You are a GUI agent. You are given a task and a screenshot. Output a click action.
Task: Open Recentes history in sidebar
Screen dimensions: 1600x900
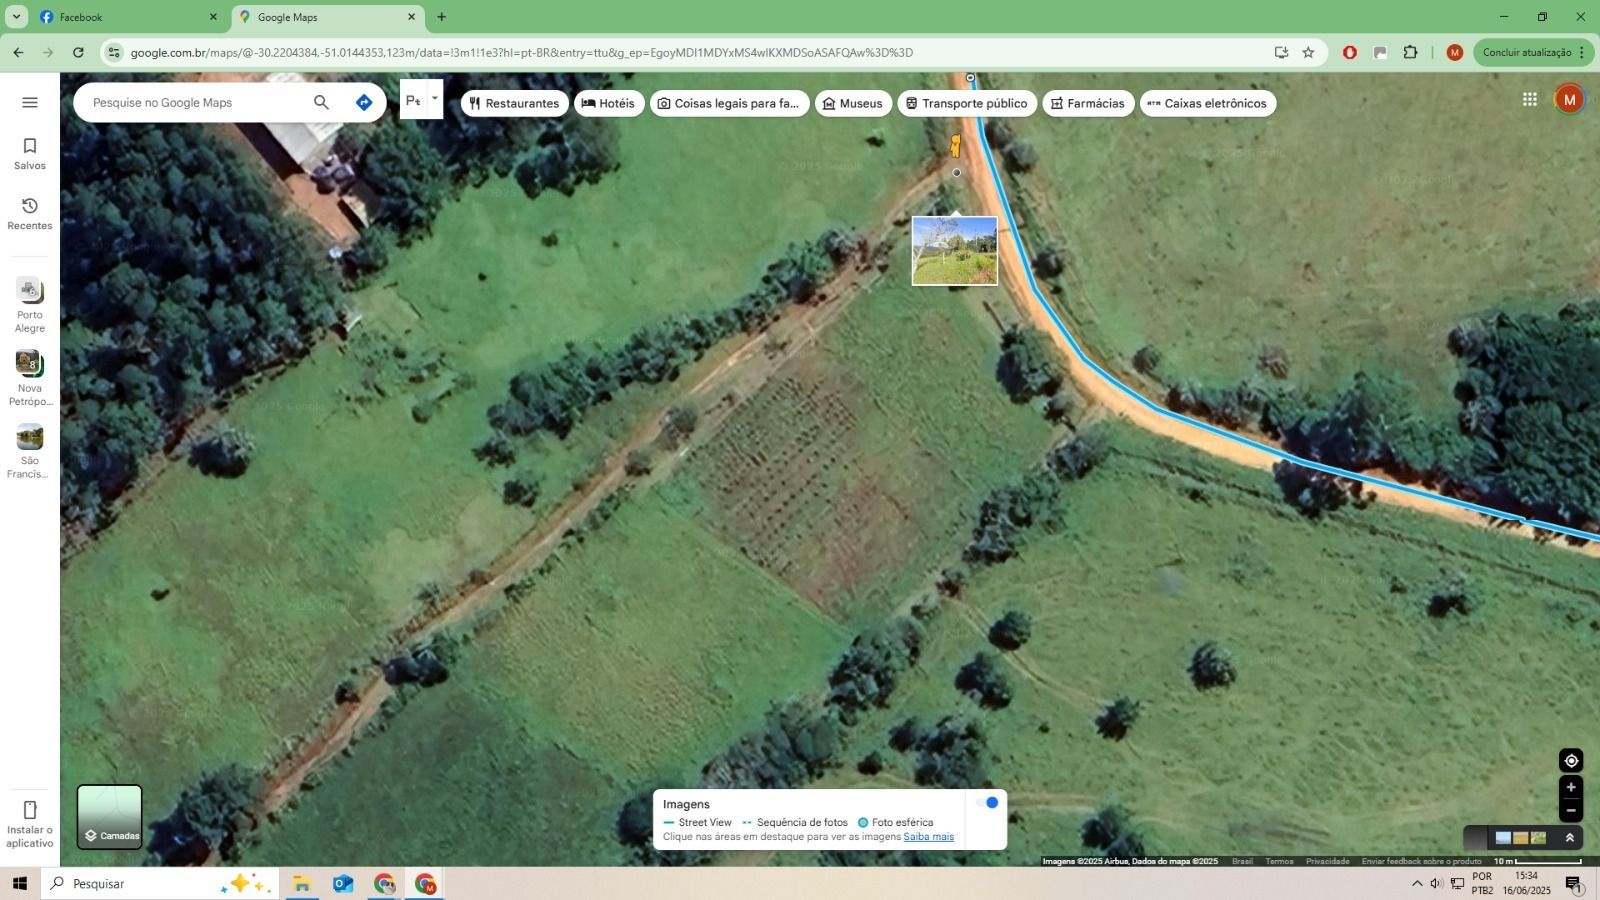[30, 213]
